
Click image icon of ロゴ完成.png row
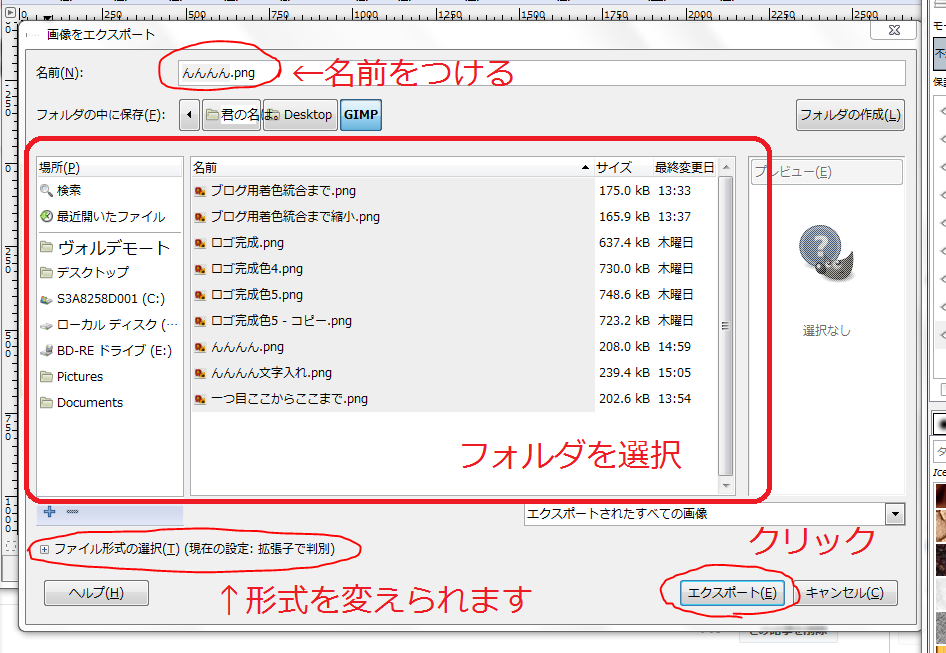click(x=200, y=243)
